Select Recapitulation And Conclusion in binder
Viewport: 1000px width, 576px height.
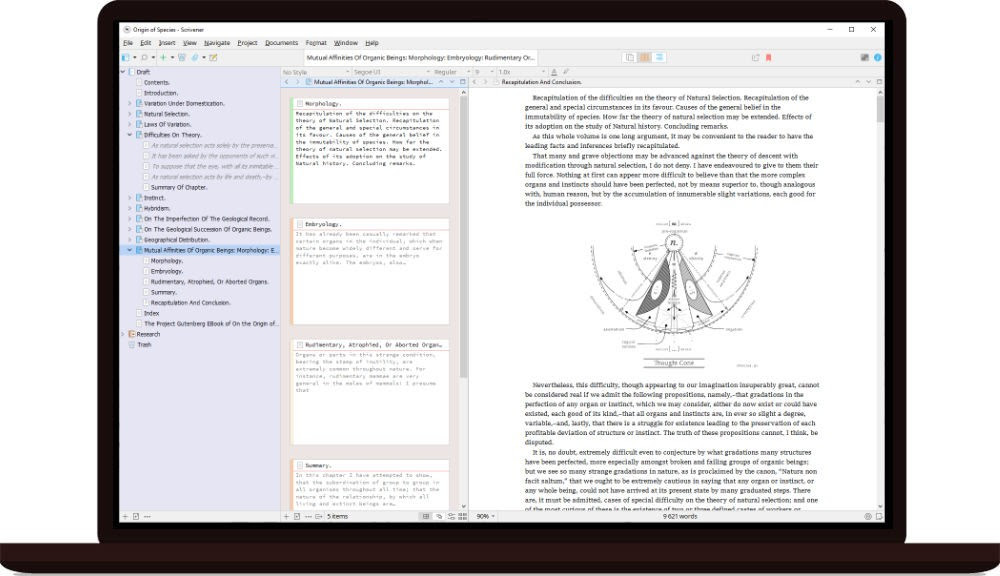(191, 303)
